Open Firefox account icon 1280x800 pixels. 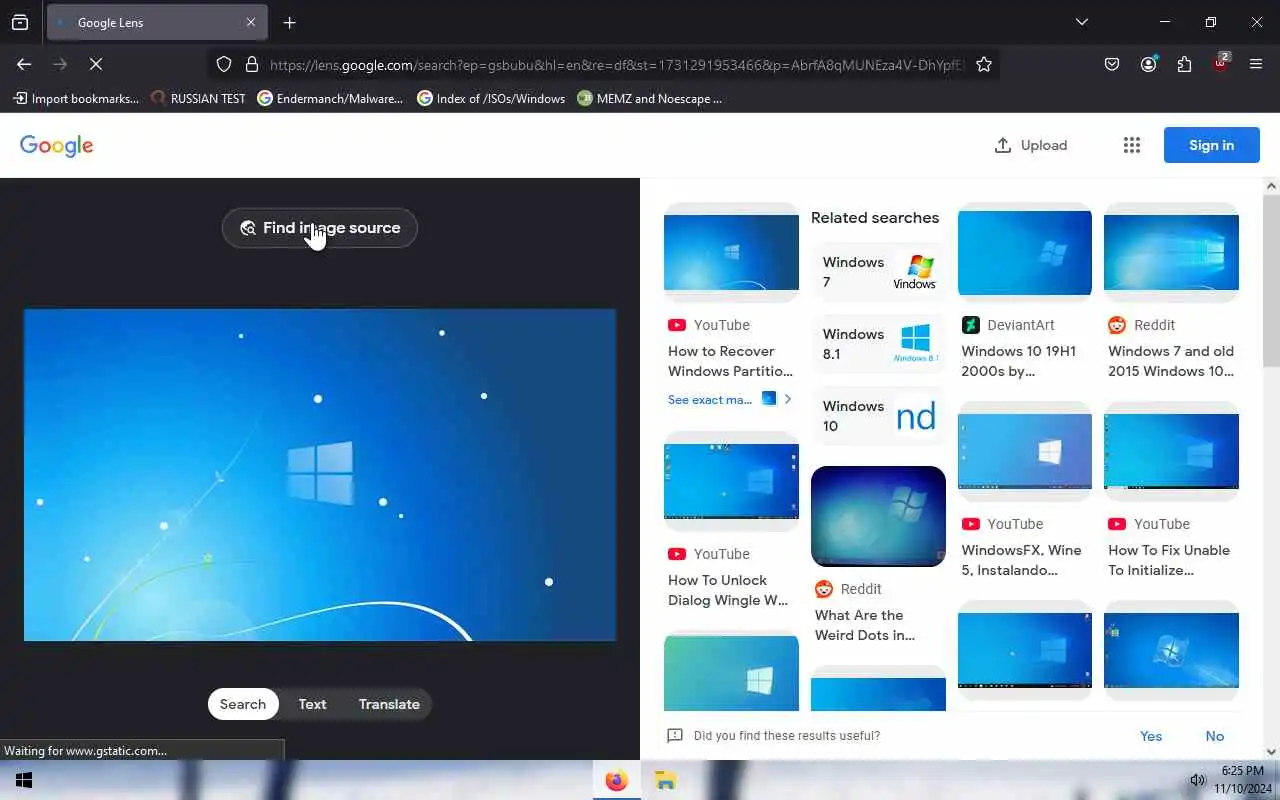point(1148,64)
